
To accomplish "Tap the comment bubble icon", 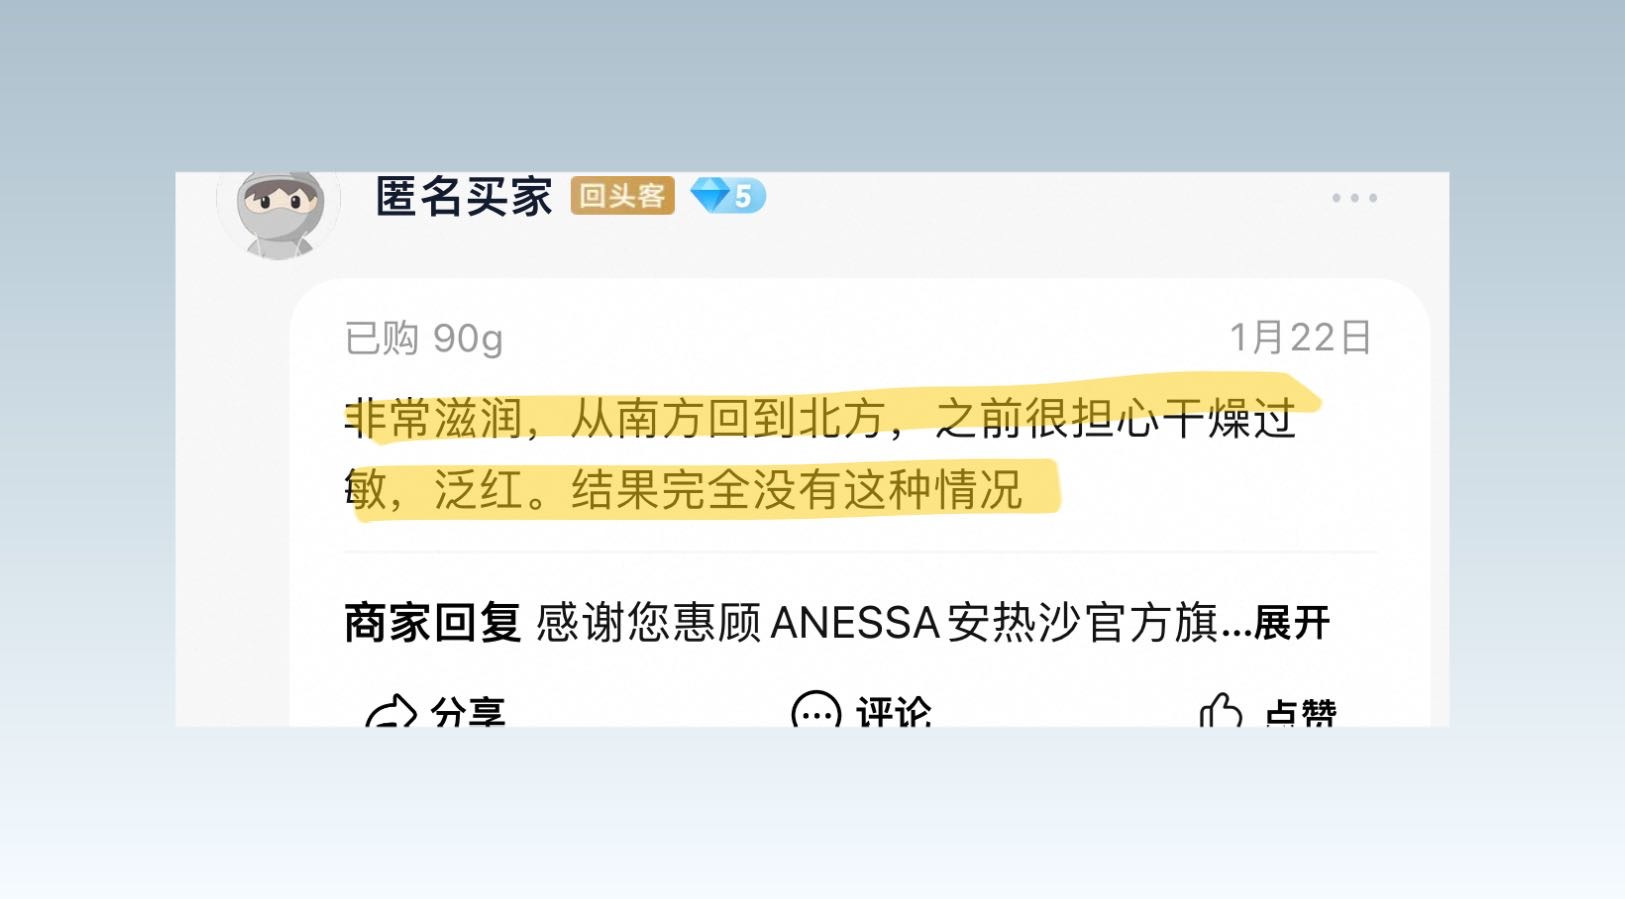I will (x=816, y=711).
